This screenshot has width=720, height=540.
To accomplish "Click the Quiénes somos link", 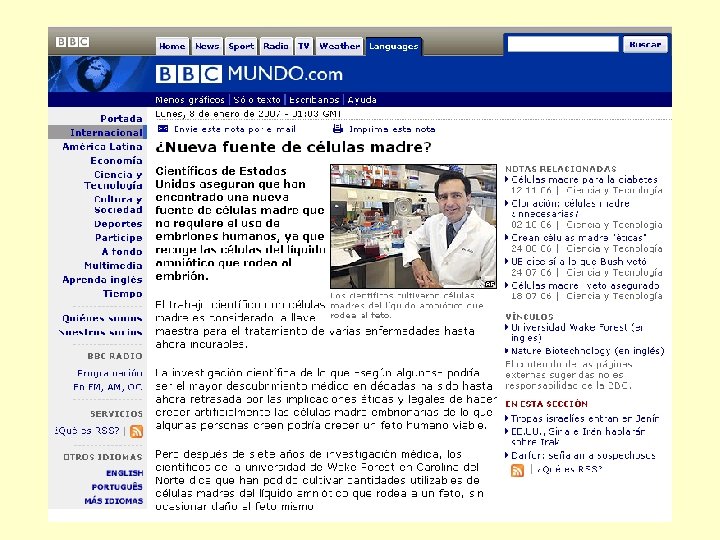I will [102, 318].
